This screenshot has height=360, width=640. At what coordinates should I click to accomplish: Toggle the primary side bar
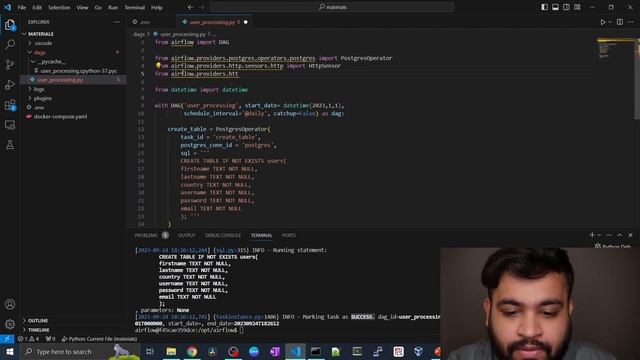(x=544, y=7)
